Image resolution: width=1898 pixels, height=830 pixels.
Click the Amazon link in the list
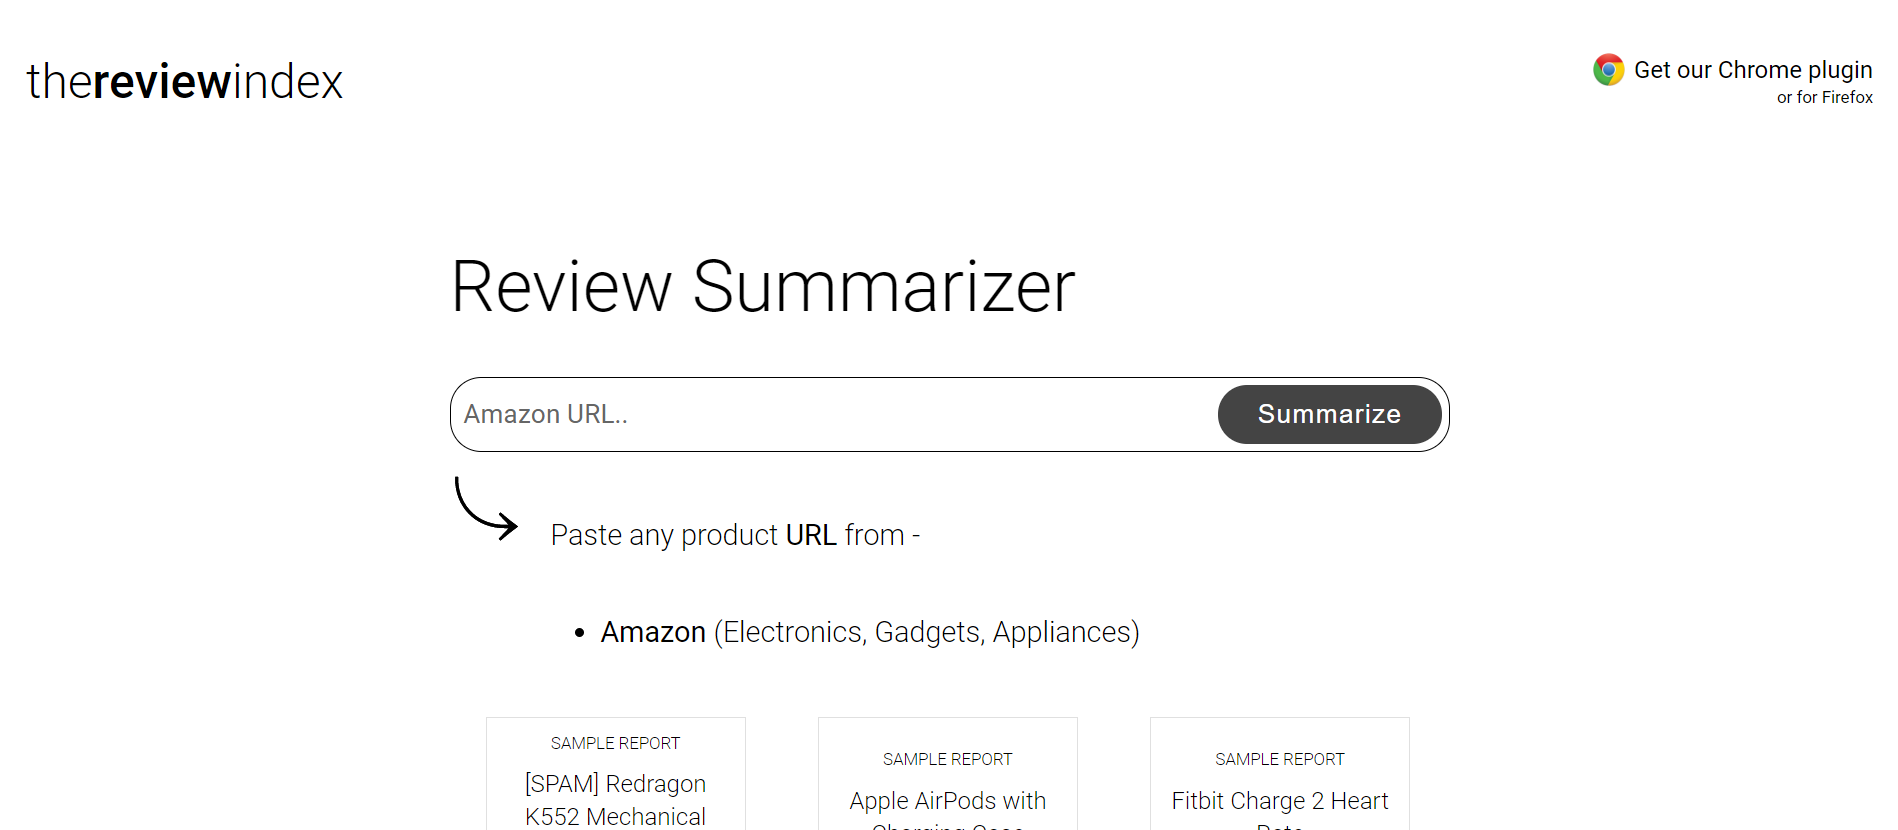pyautogui.click(x=653, y=632)
